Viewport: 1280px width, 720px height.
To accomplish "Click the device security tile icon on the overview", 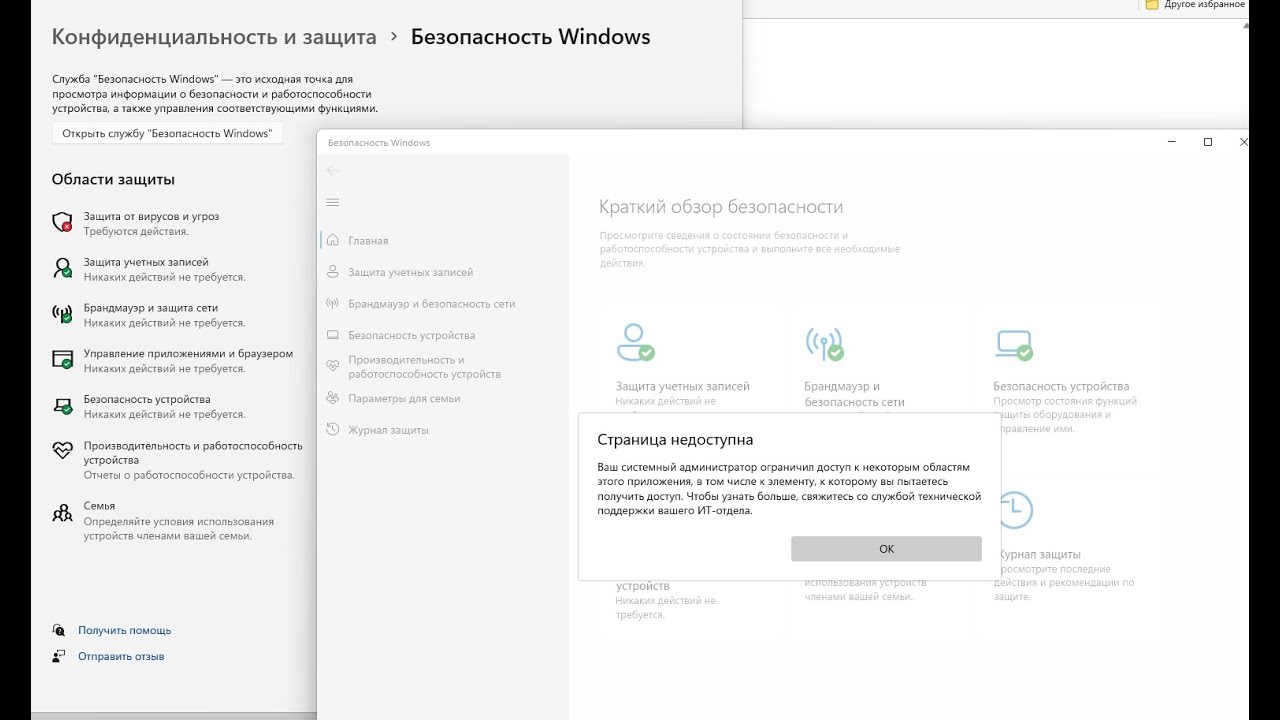I will (x=1013, y=344).
